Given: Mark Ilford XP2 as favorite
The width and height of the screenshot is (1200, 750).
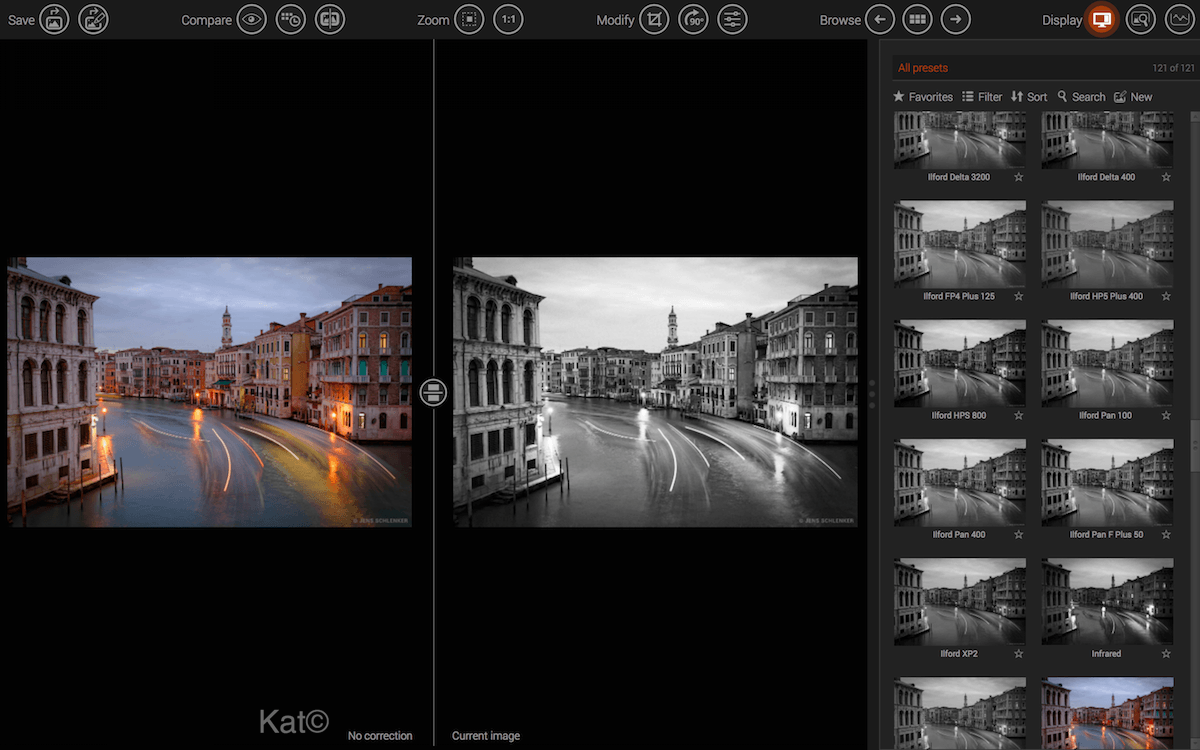Looking at the screenshot, I should point(1019,653).
